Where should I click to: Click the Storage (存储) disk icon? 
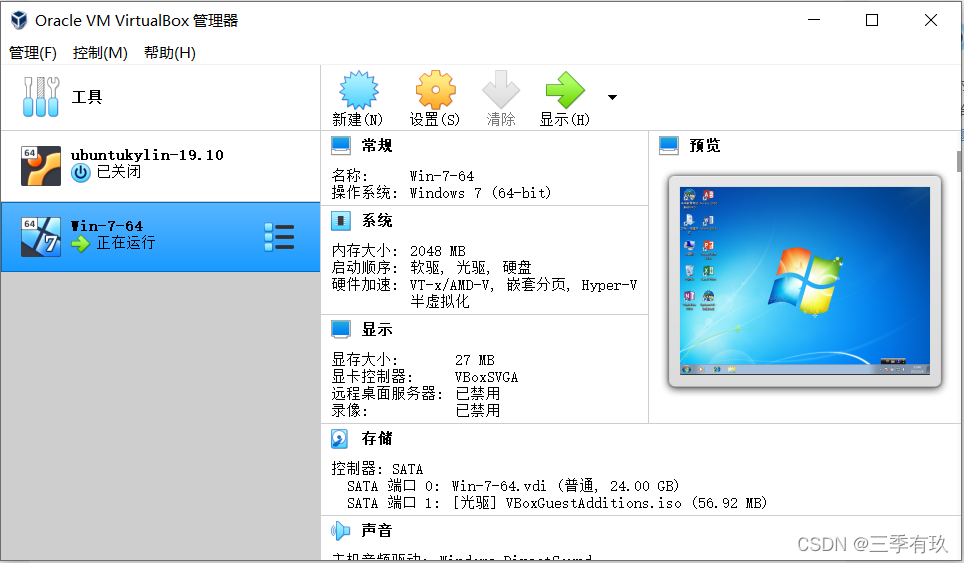tap(339, 439)
